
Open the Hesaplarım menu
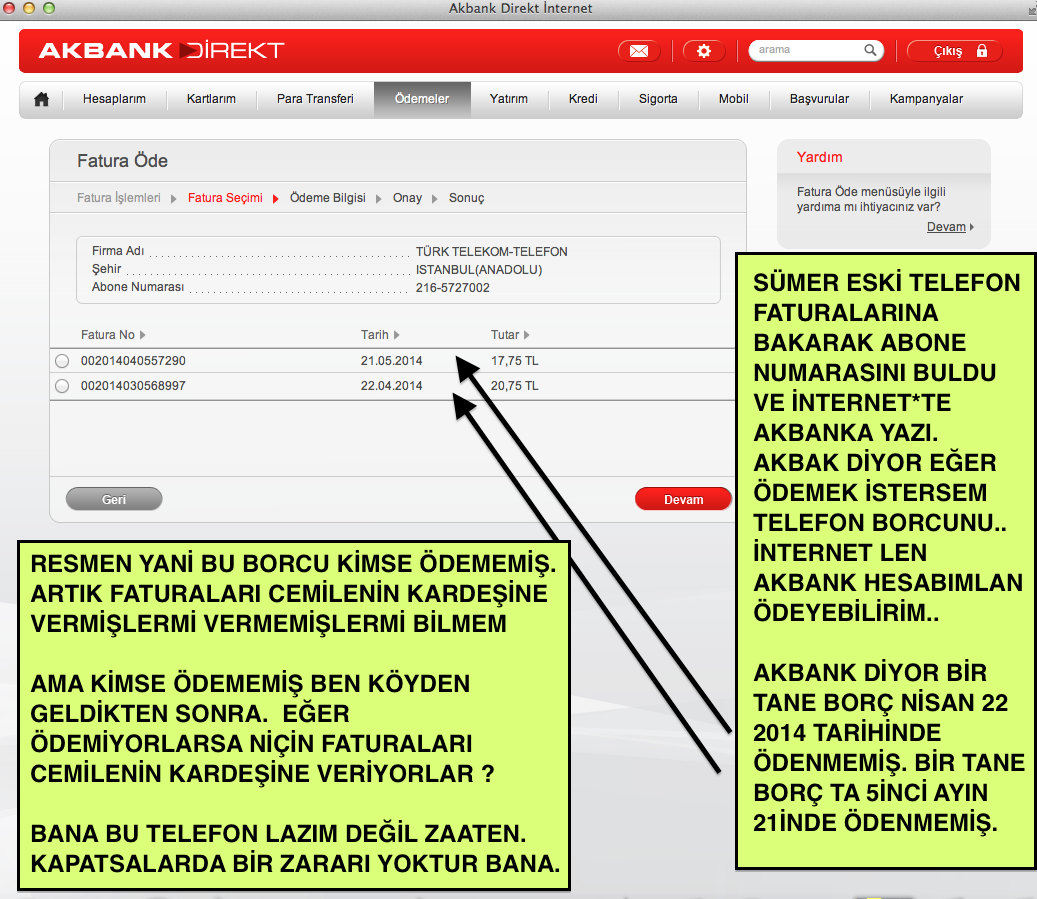click(x=114, y=99)
